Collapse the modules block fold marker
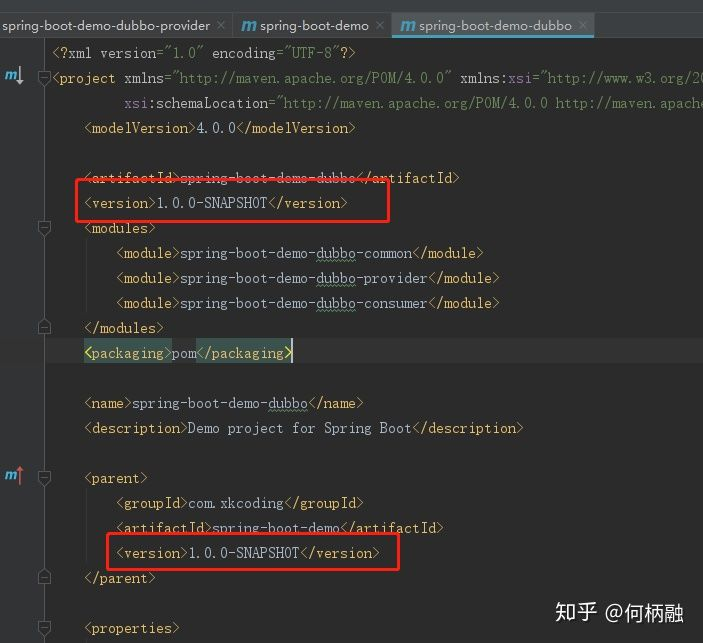 tap(44, 228)
